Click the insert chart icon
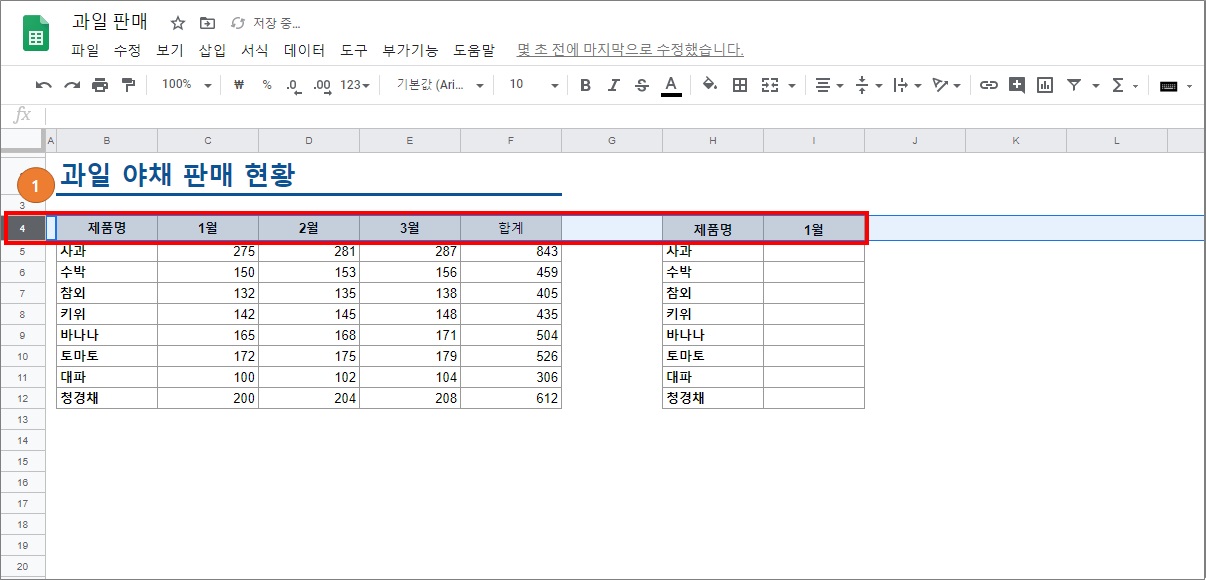 (x=1045, y=86)
